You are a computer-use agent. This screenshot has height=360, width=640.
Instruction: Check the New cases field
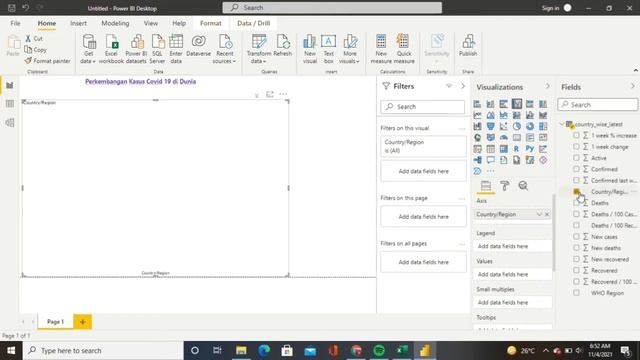[576, 236]
